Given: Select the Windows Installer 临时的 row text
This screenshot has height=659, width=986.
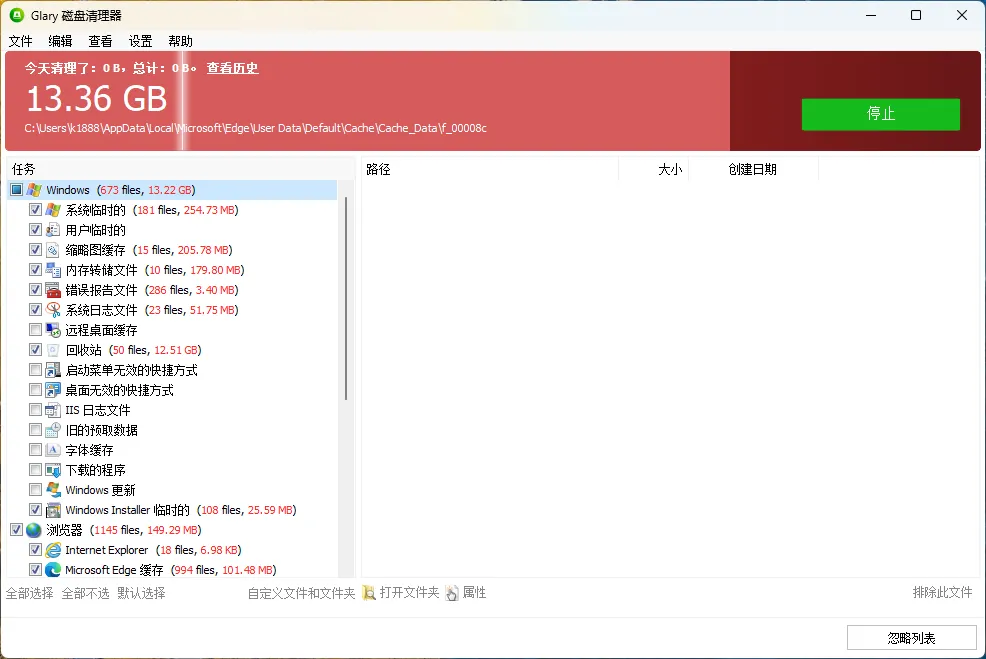Looking at the screenshot, I should click(180, 510).
